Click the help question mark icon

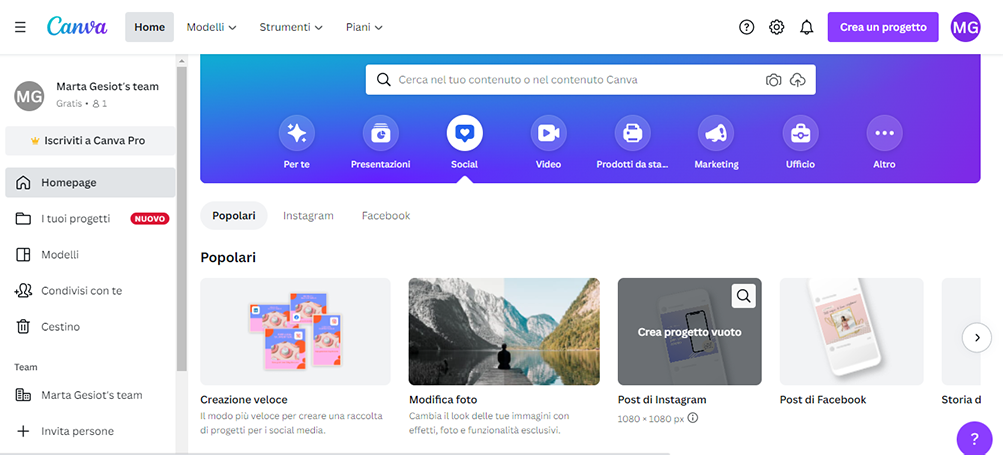(746, 27)
